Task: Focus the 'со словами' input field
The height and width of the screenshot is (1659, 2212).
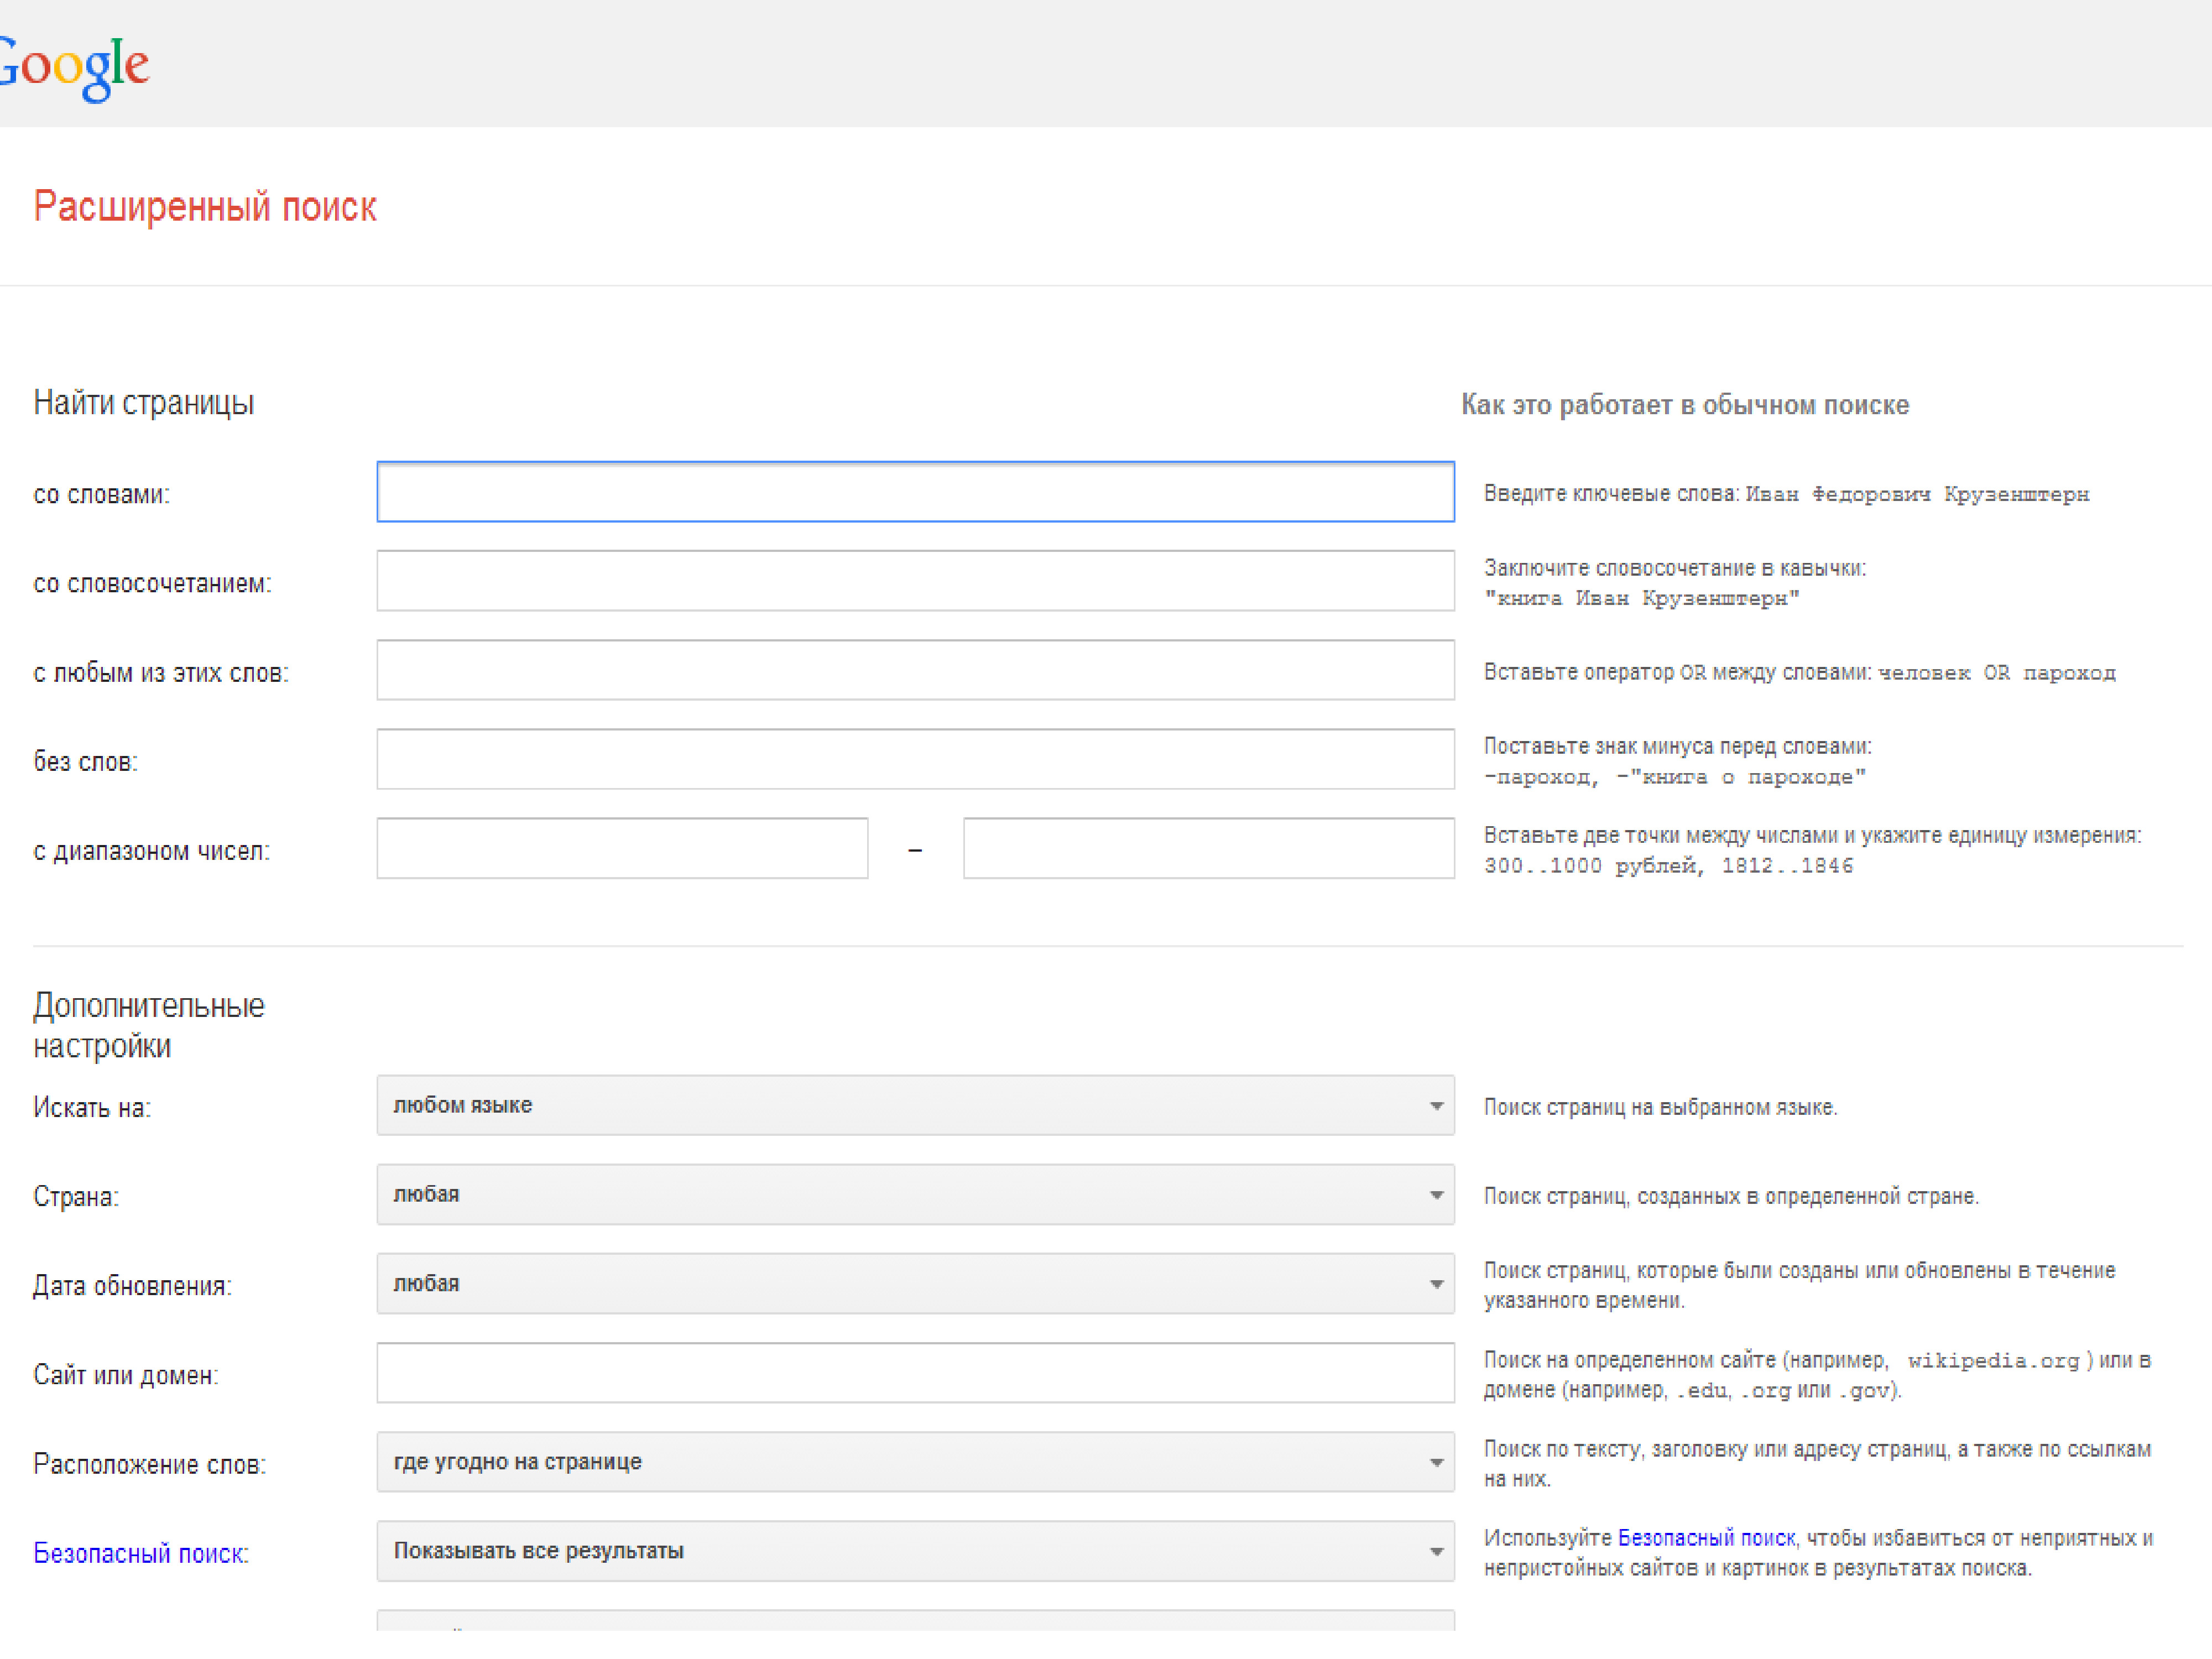Action: tap(915, 492)
